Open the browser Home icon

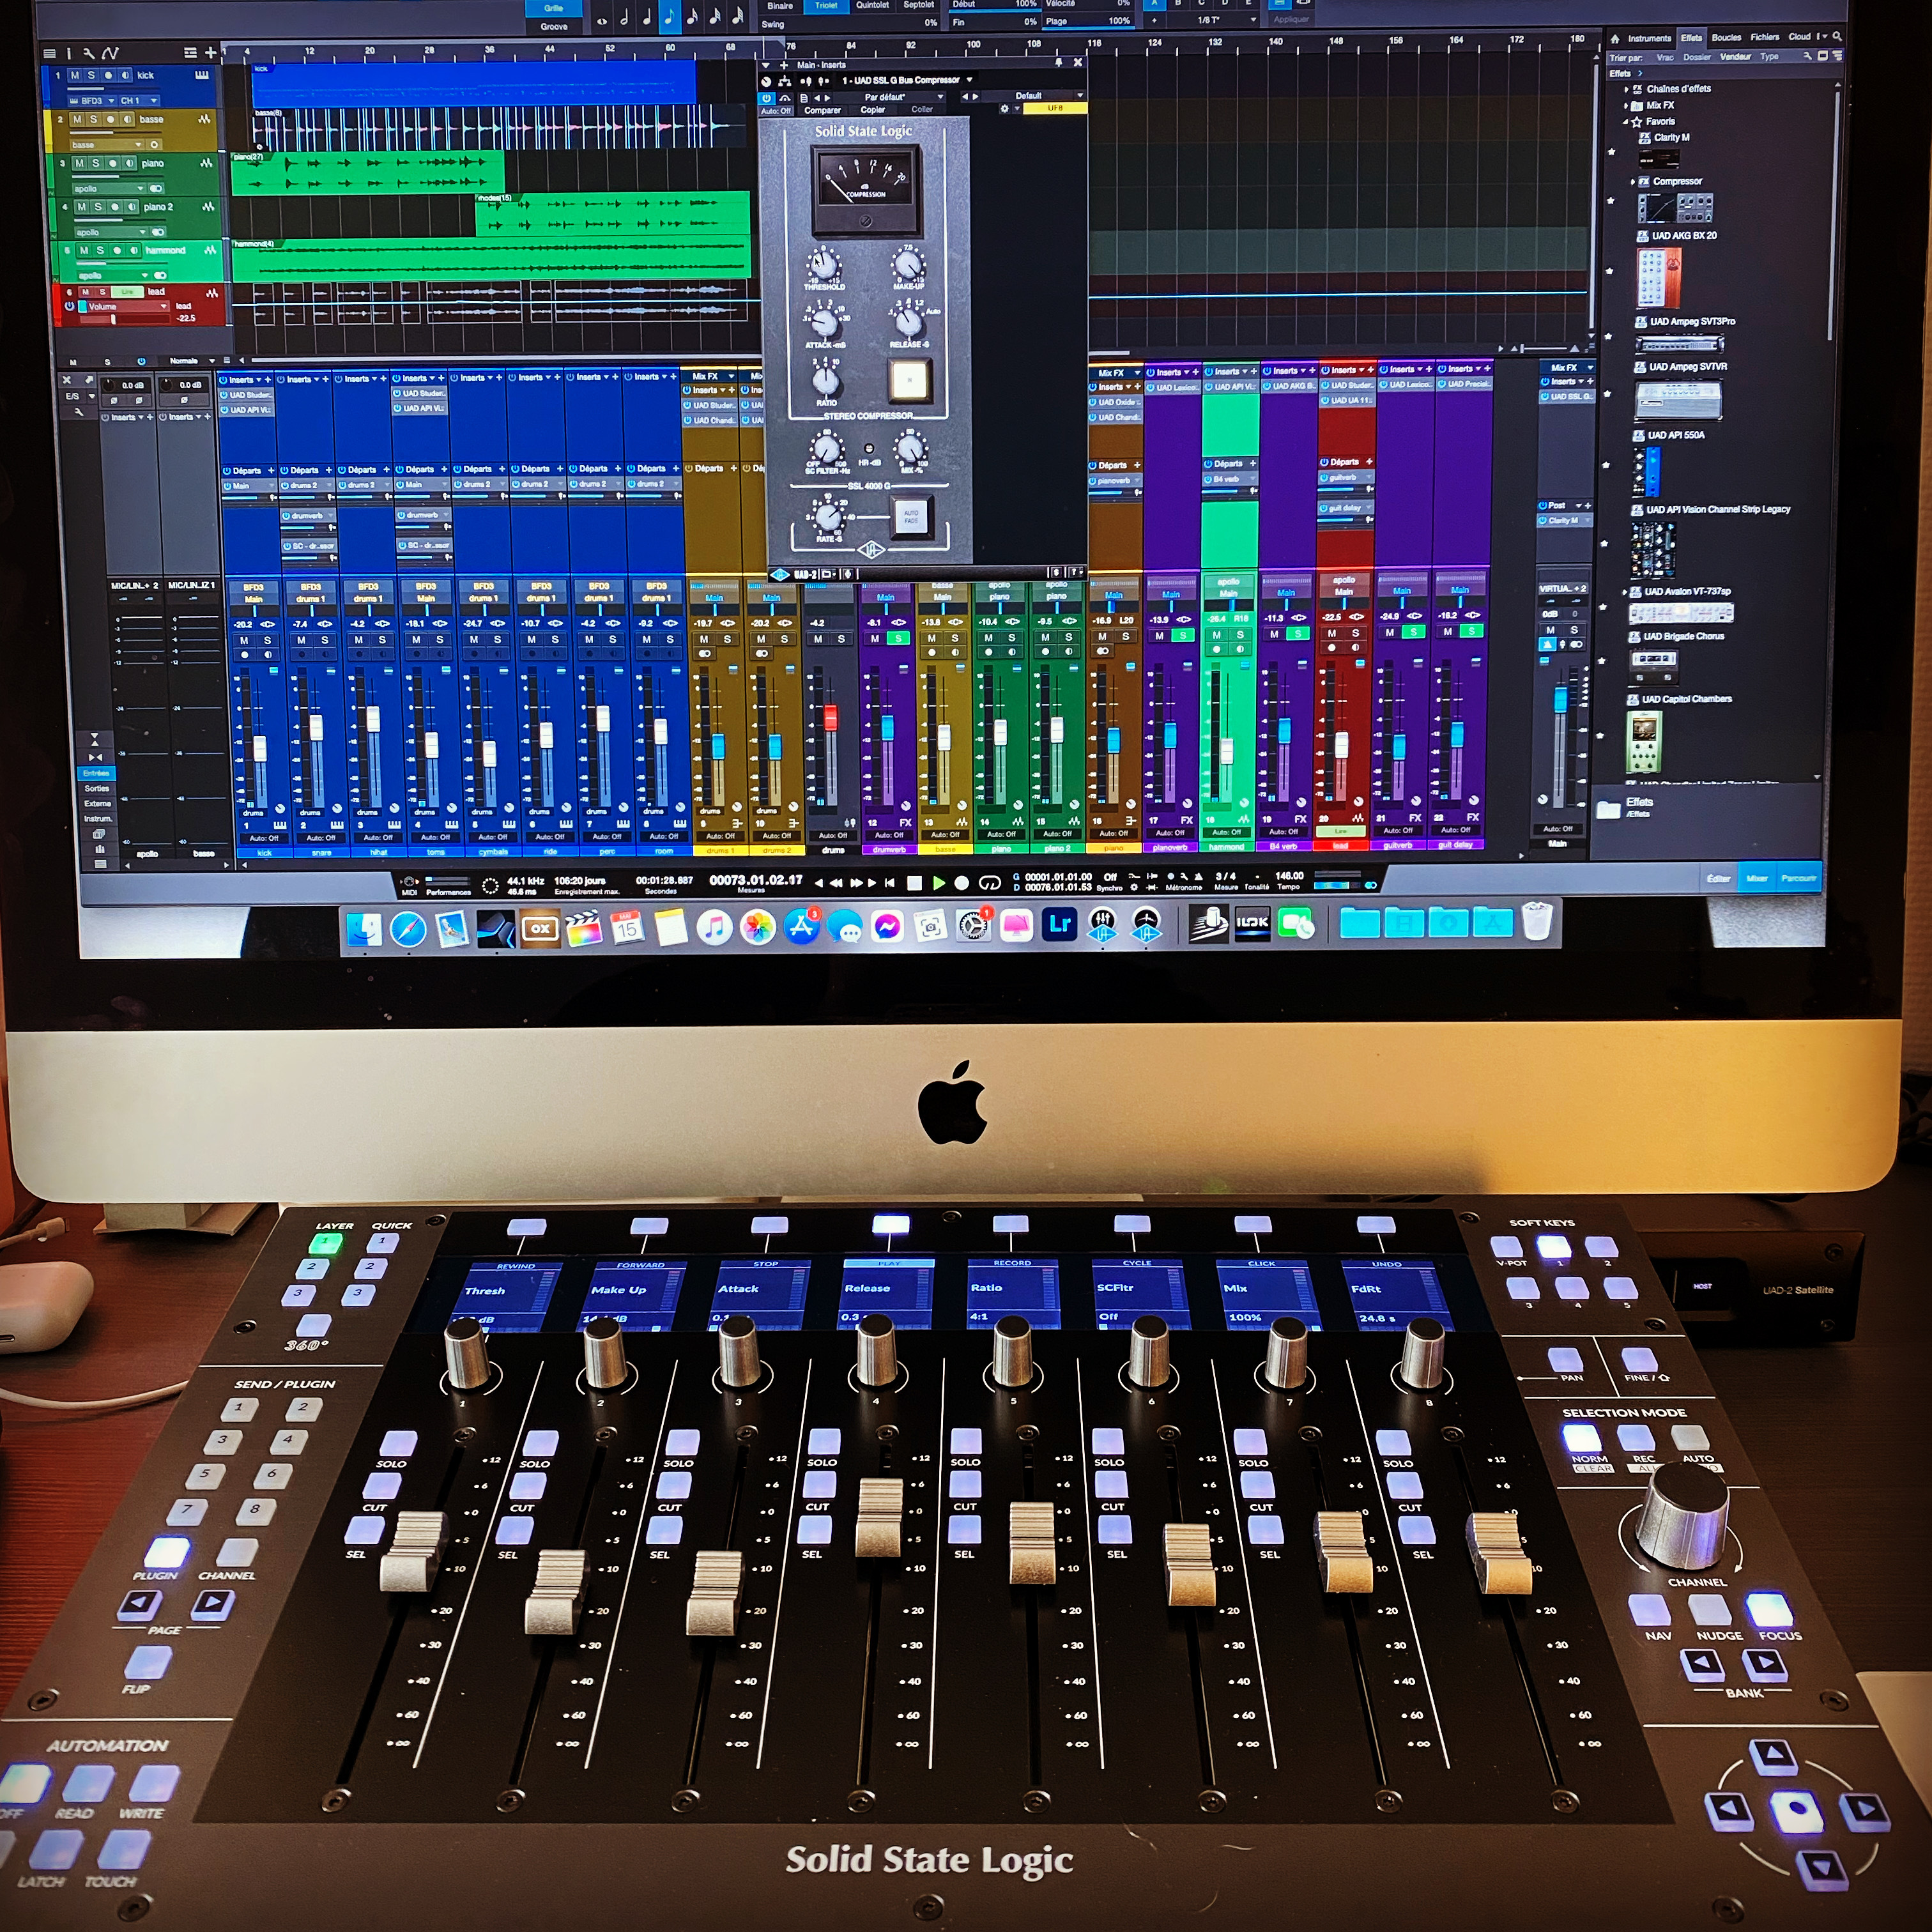[x=1614, y=38]
